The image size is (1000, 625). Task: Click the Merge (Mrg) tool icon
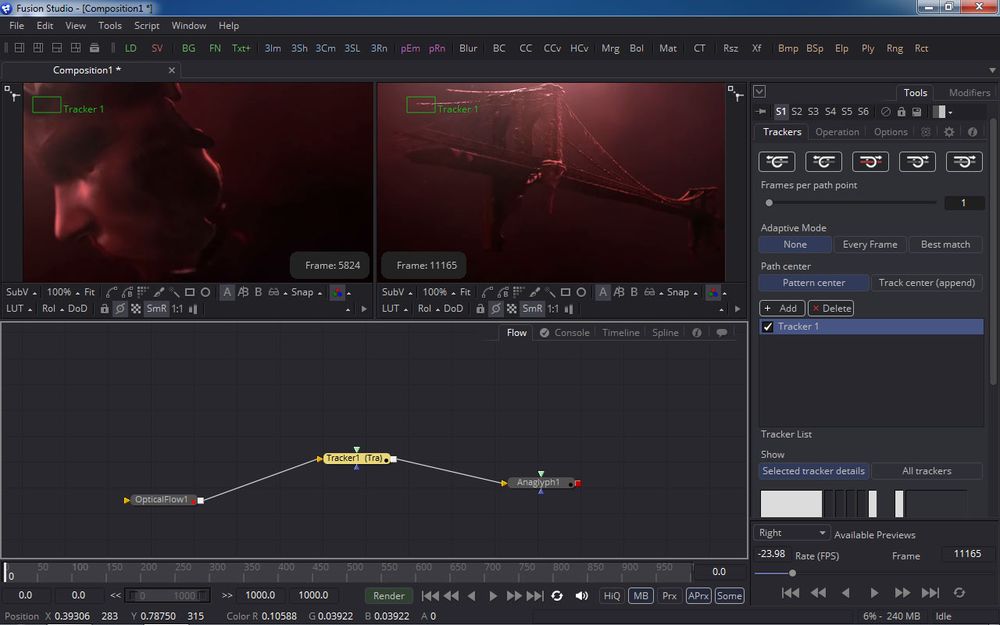click(610, 47)
